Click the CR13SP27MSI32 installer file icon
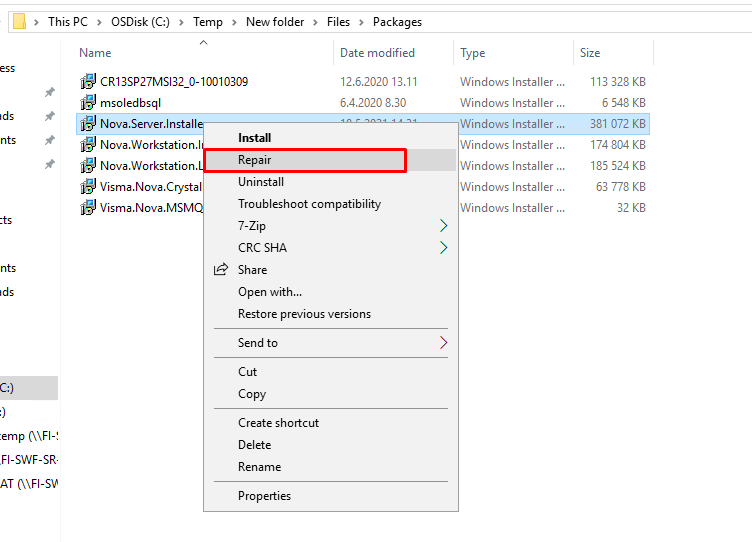Screen dimensions: 752x542 click(89, 82)
